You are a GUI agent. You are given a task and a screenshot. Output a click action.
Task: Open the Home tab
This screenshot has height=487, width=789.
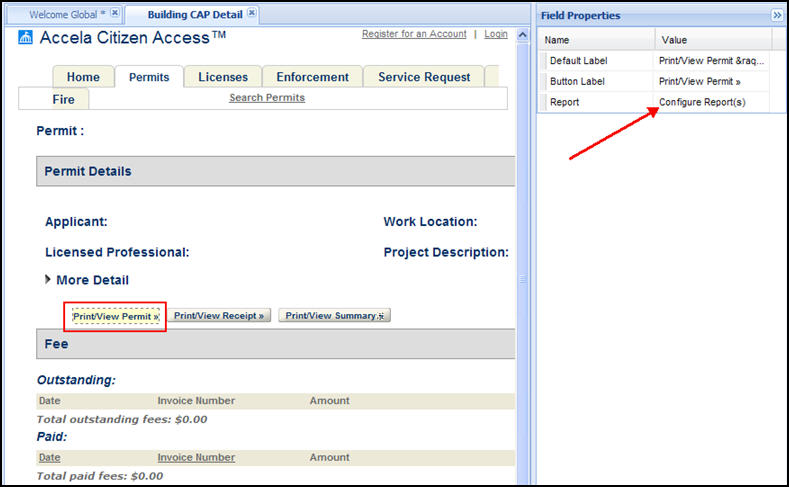pyautogui.click(x=83, y=77)
